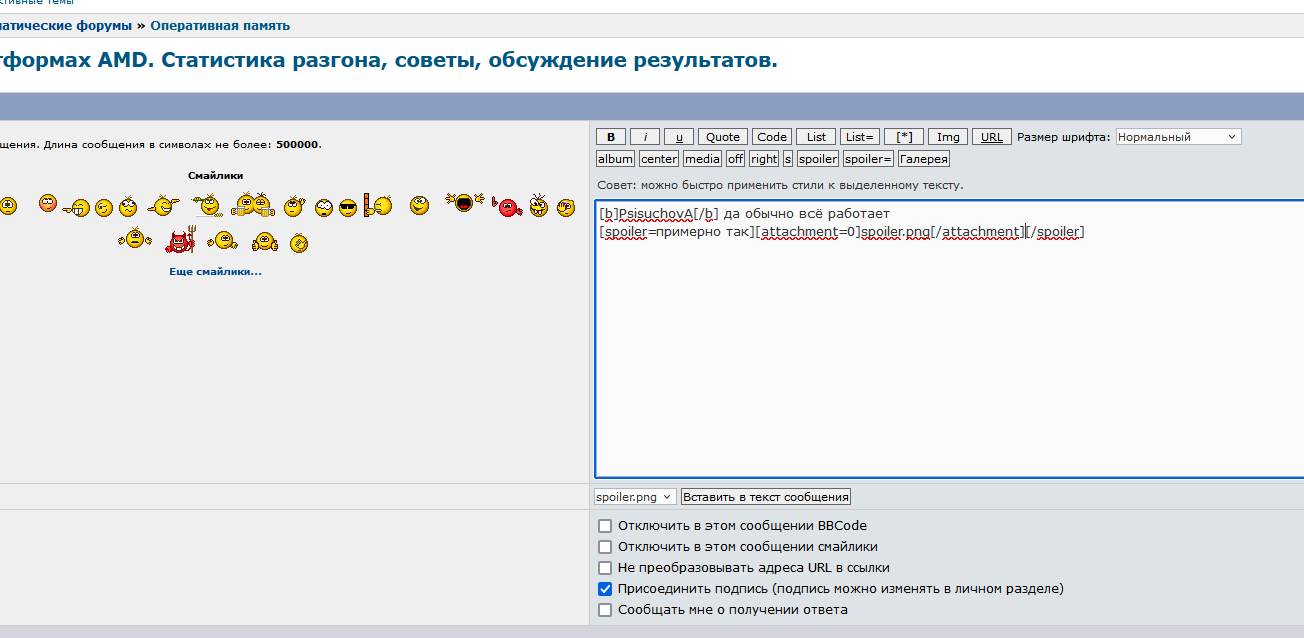
Task: Toggle Отключить в этом сообщении BBCode checkbox
Action: (604, 526)
